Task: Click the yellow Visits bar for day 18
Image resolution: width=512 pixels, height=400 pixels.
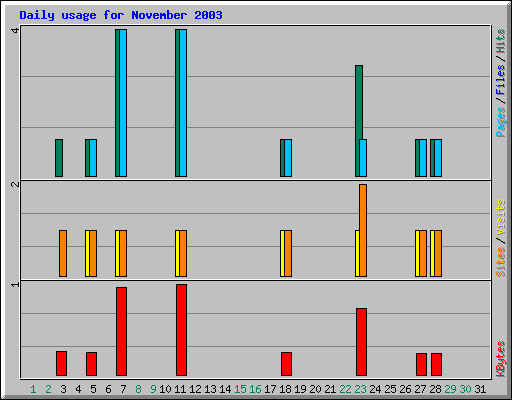Action: click(282, 253)
